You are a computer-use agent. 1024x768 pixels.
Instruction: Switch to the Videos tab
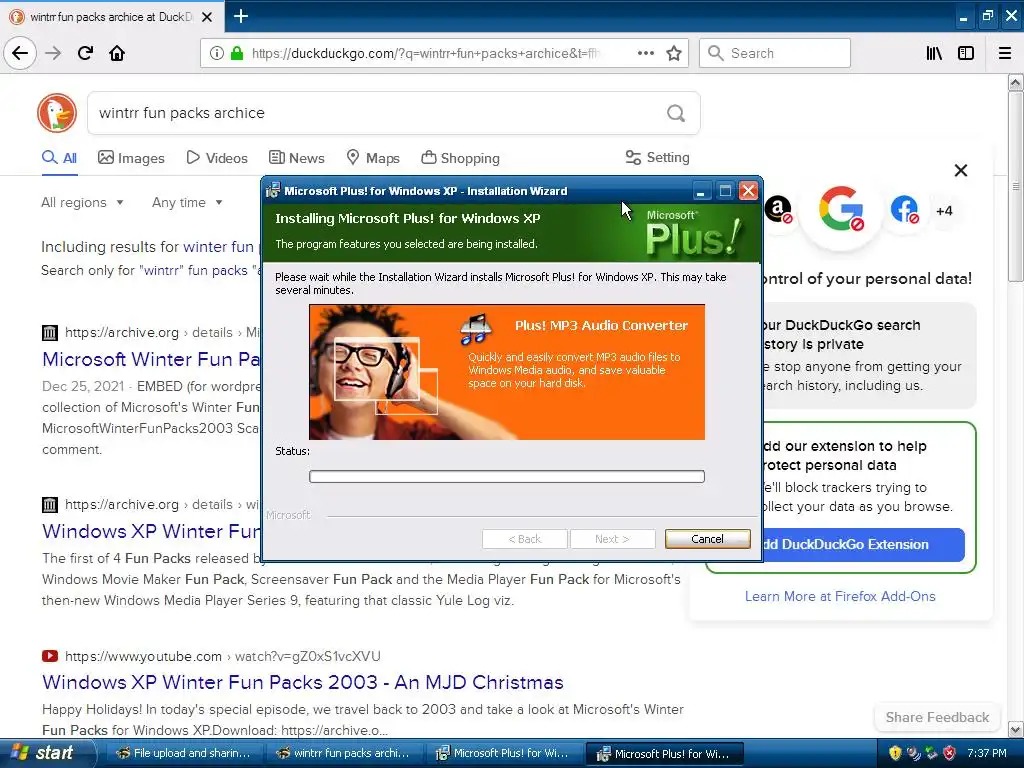[x=217, y=158]
